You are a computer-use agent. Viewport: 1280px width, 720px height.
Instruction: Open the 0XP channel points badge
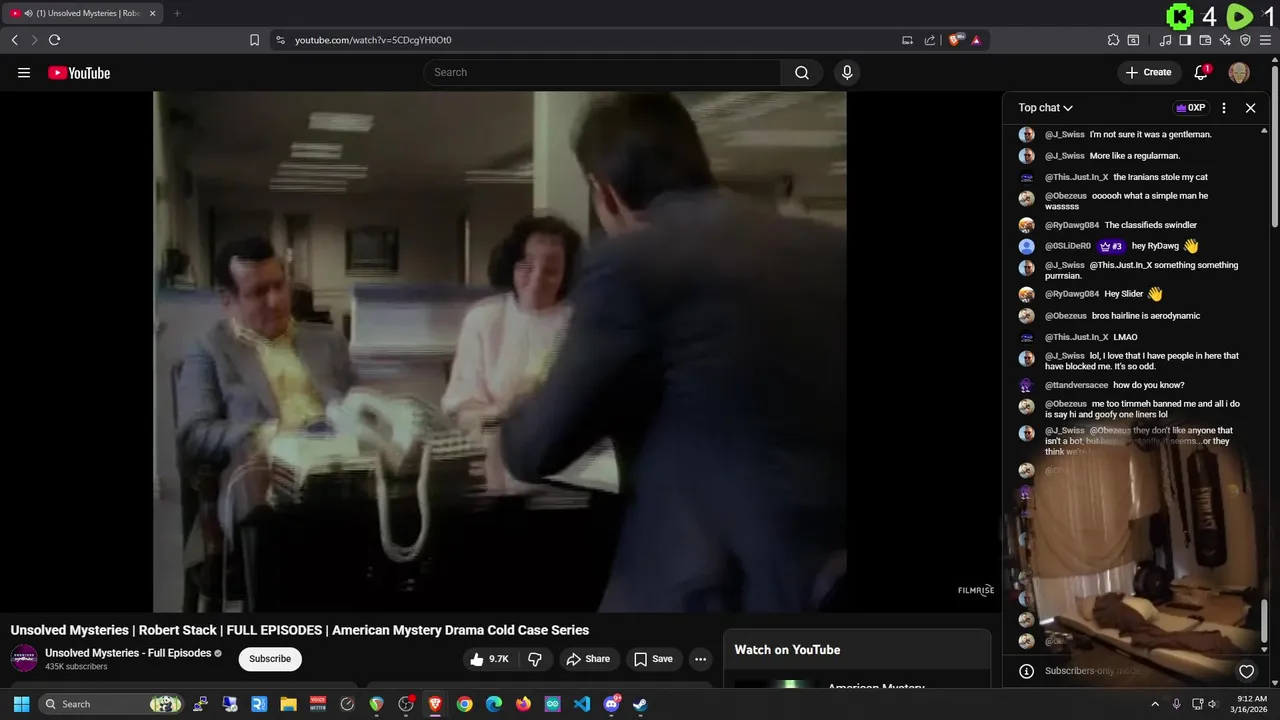point(1191,108)
